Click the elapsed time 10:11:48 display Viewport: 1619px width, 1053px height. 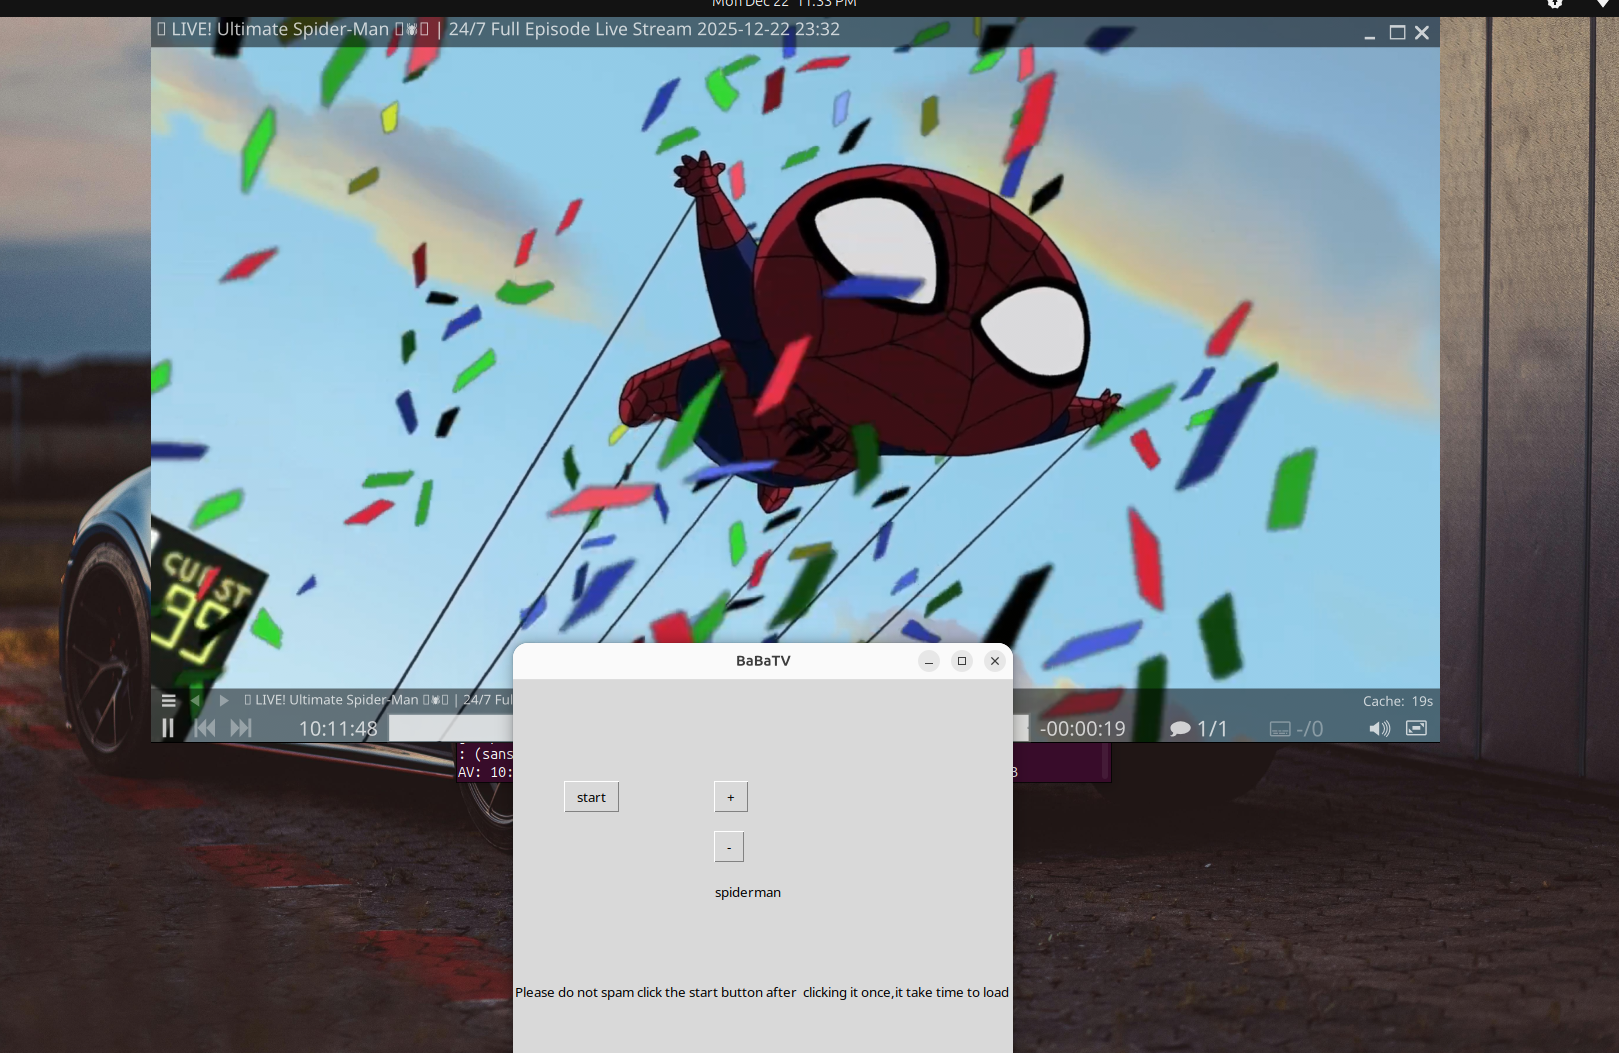point(338,728)
